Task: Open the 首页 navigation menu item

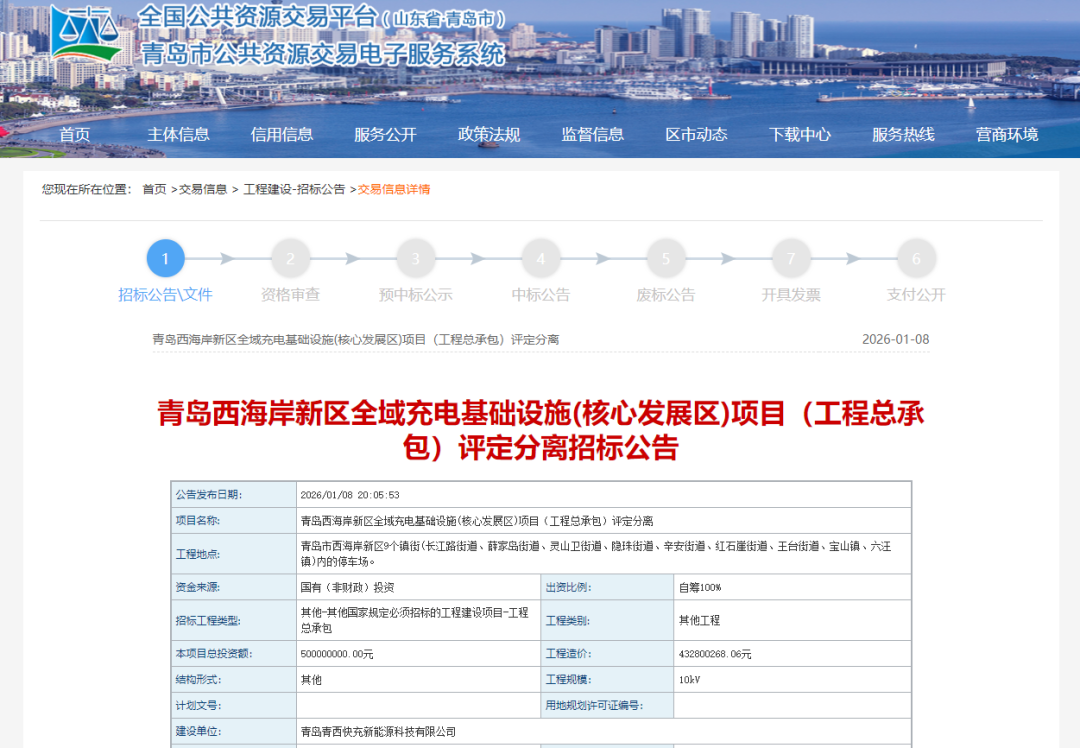Action: pyautogui.click(x=74, y=134)
